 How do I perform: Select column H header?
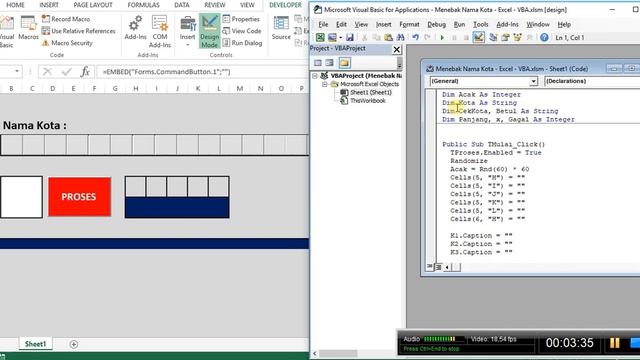click(136, 88)
